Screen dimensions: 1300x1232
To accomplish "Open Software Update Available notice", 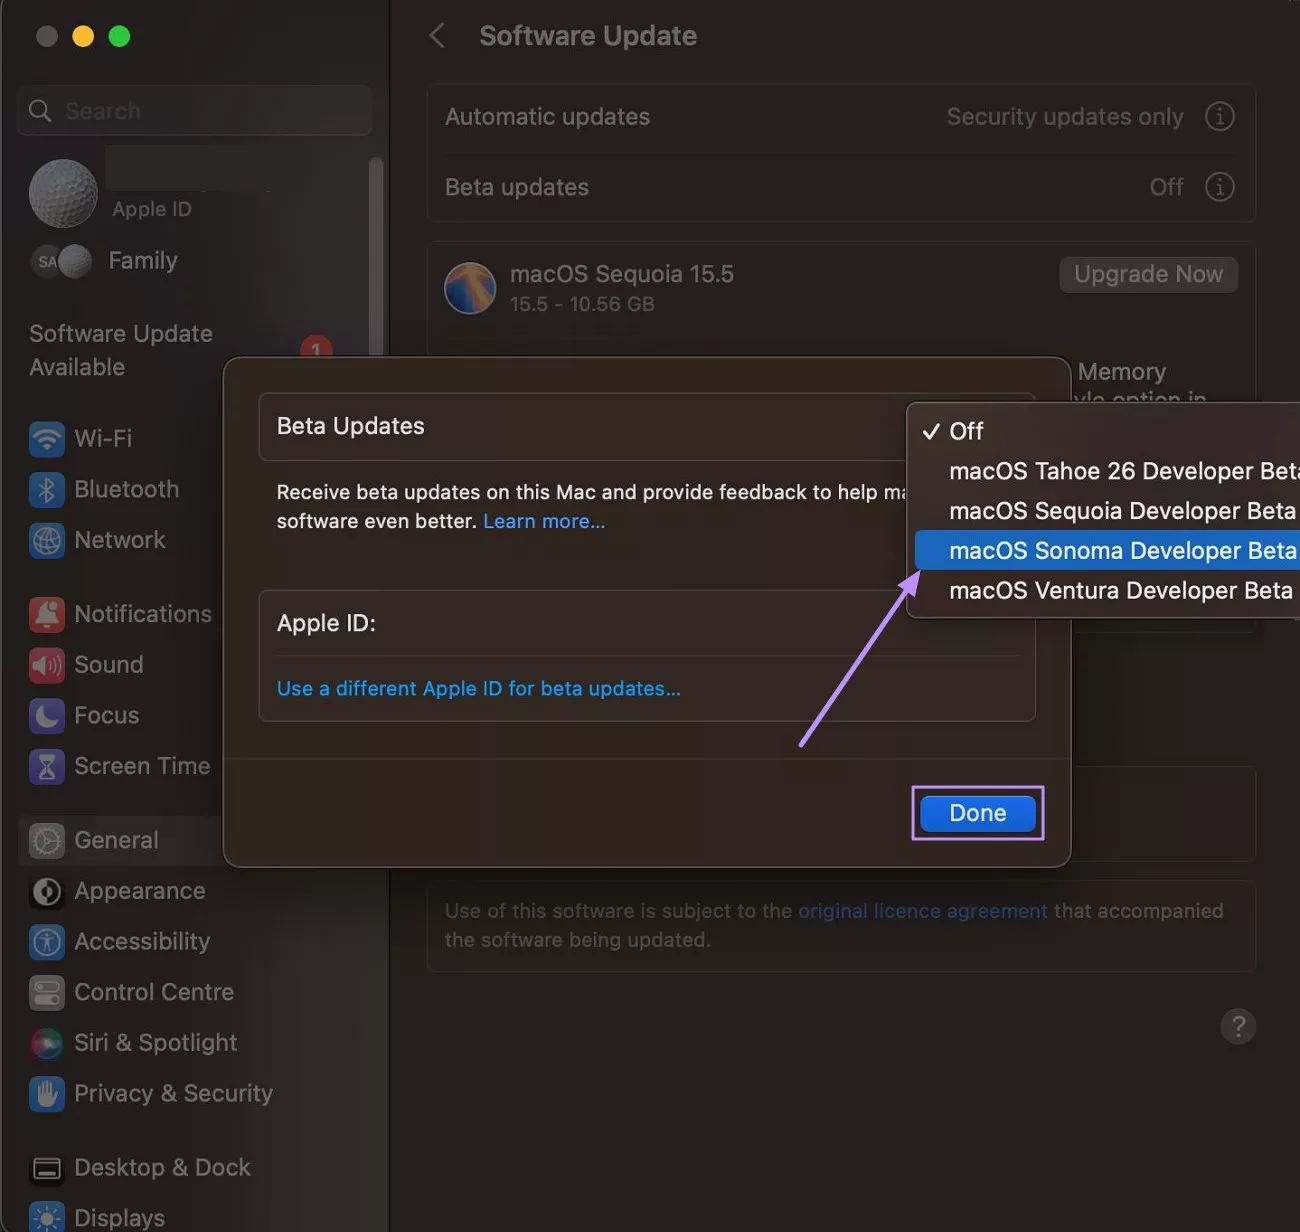I will [x=121, y=350].
